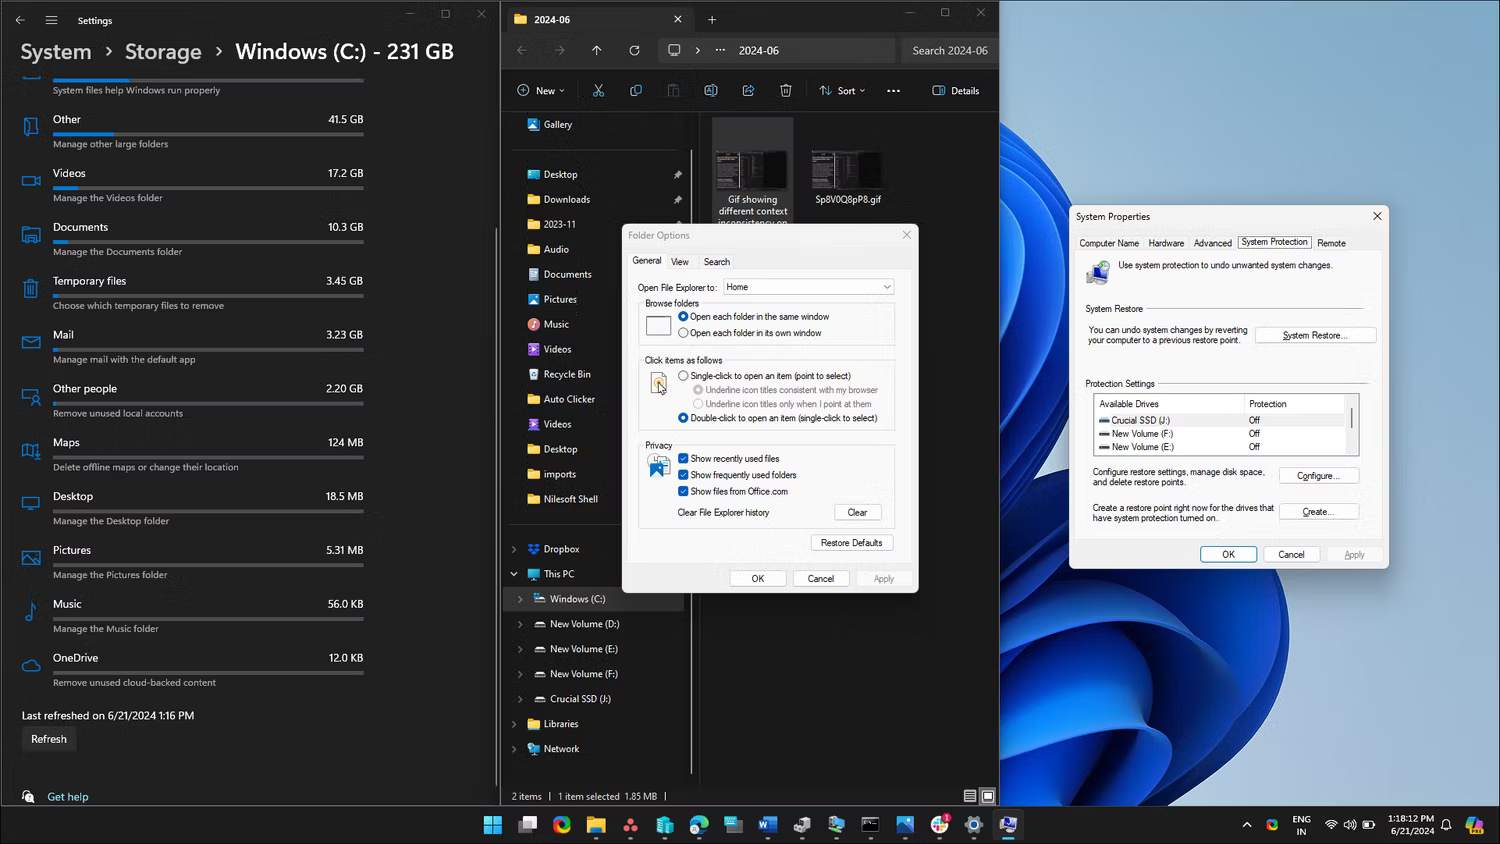Enable Single-click to open an item
This screenshot has height=844, width=1500.
click(683, 375)
